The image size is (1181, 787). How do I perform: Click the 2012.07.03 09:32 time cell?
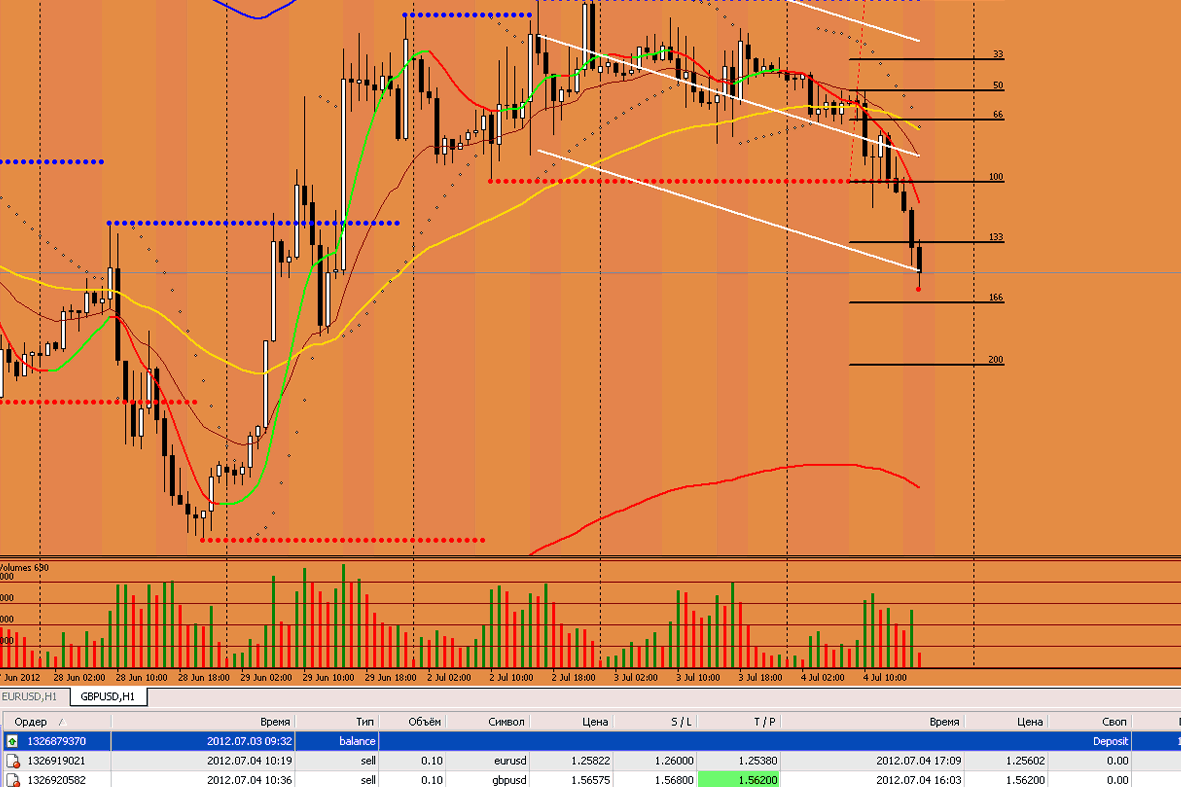[x=249, y=741]
